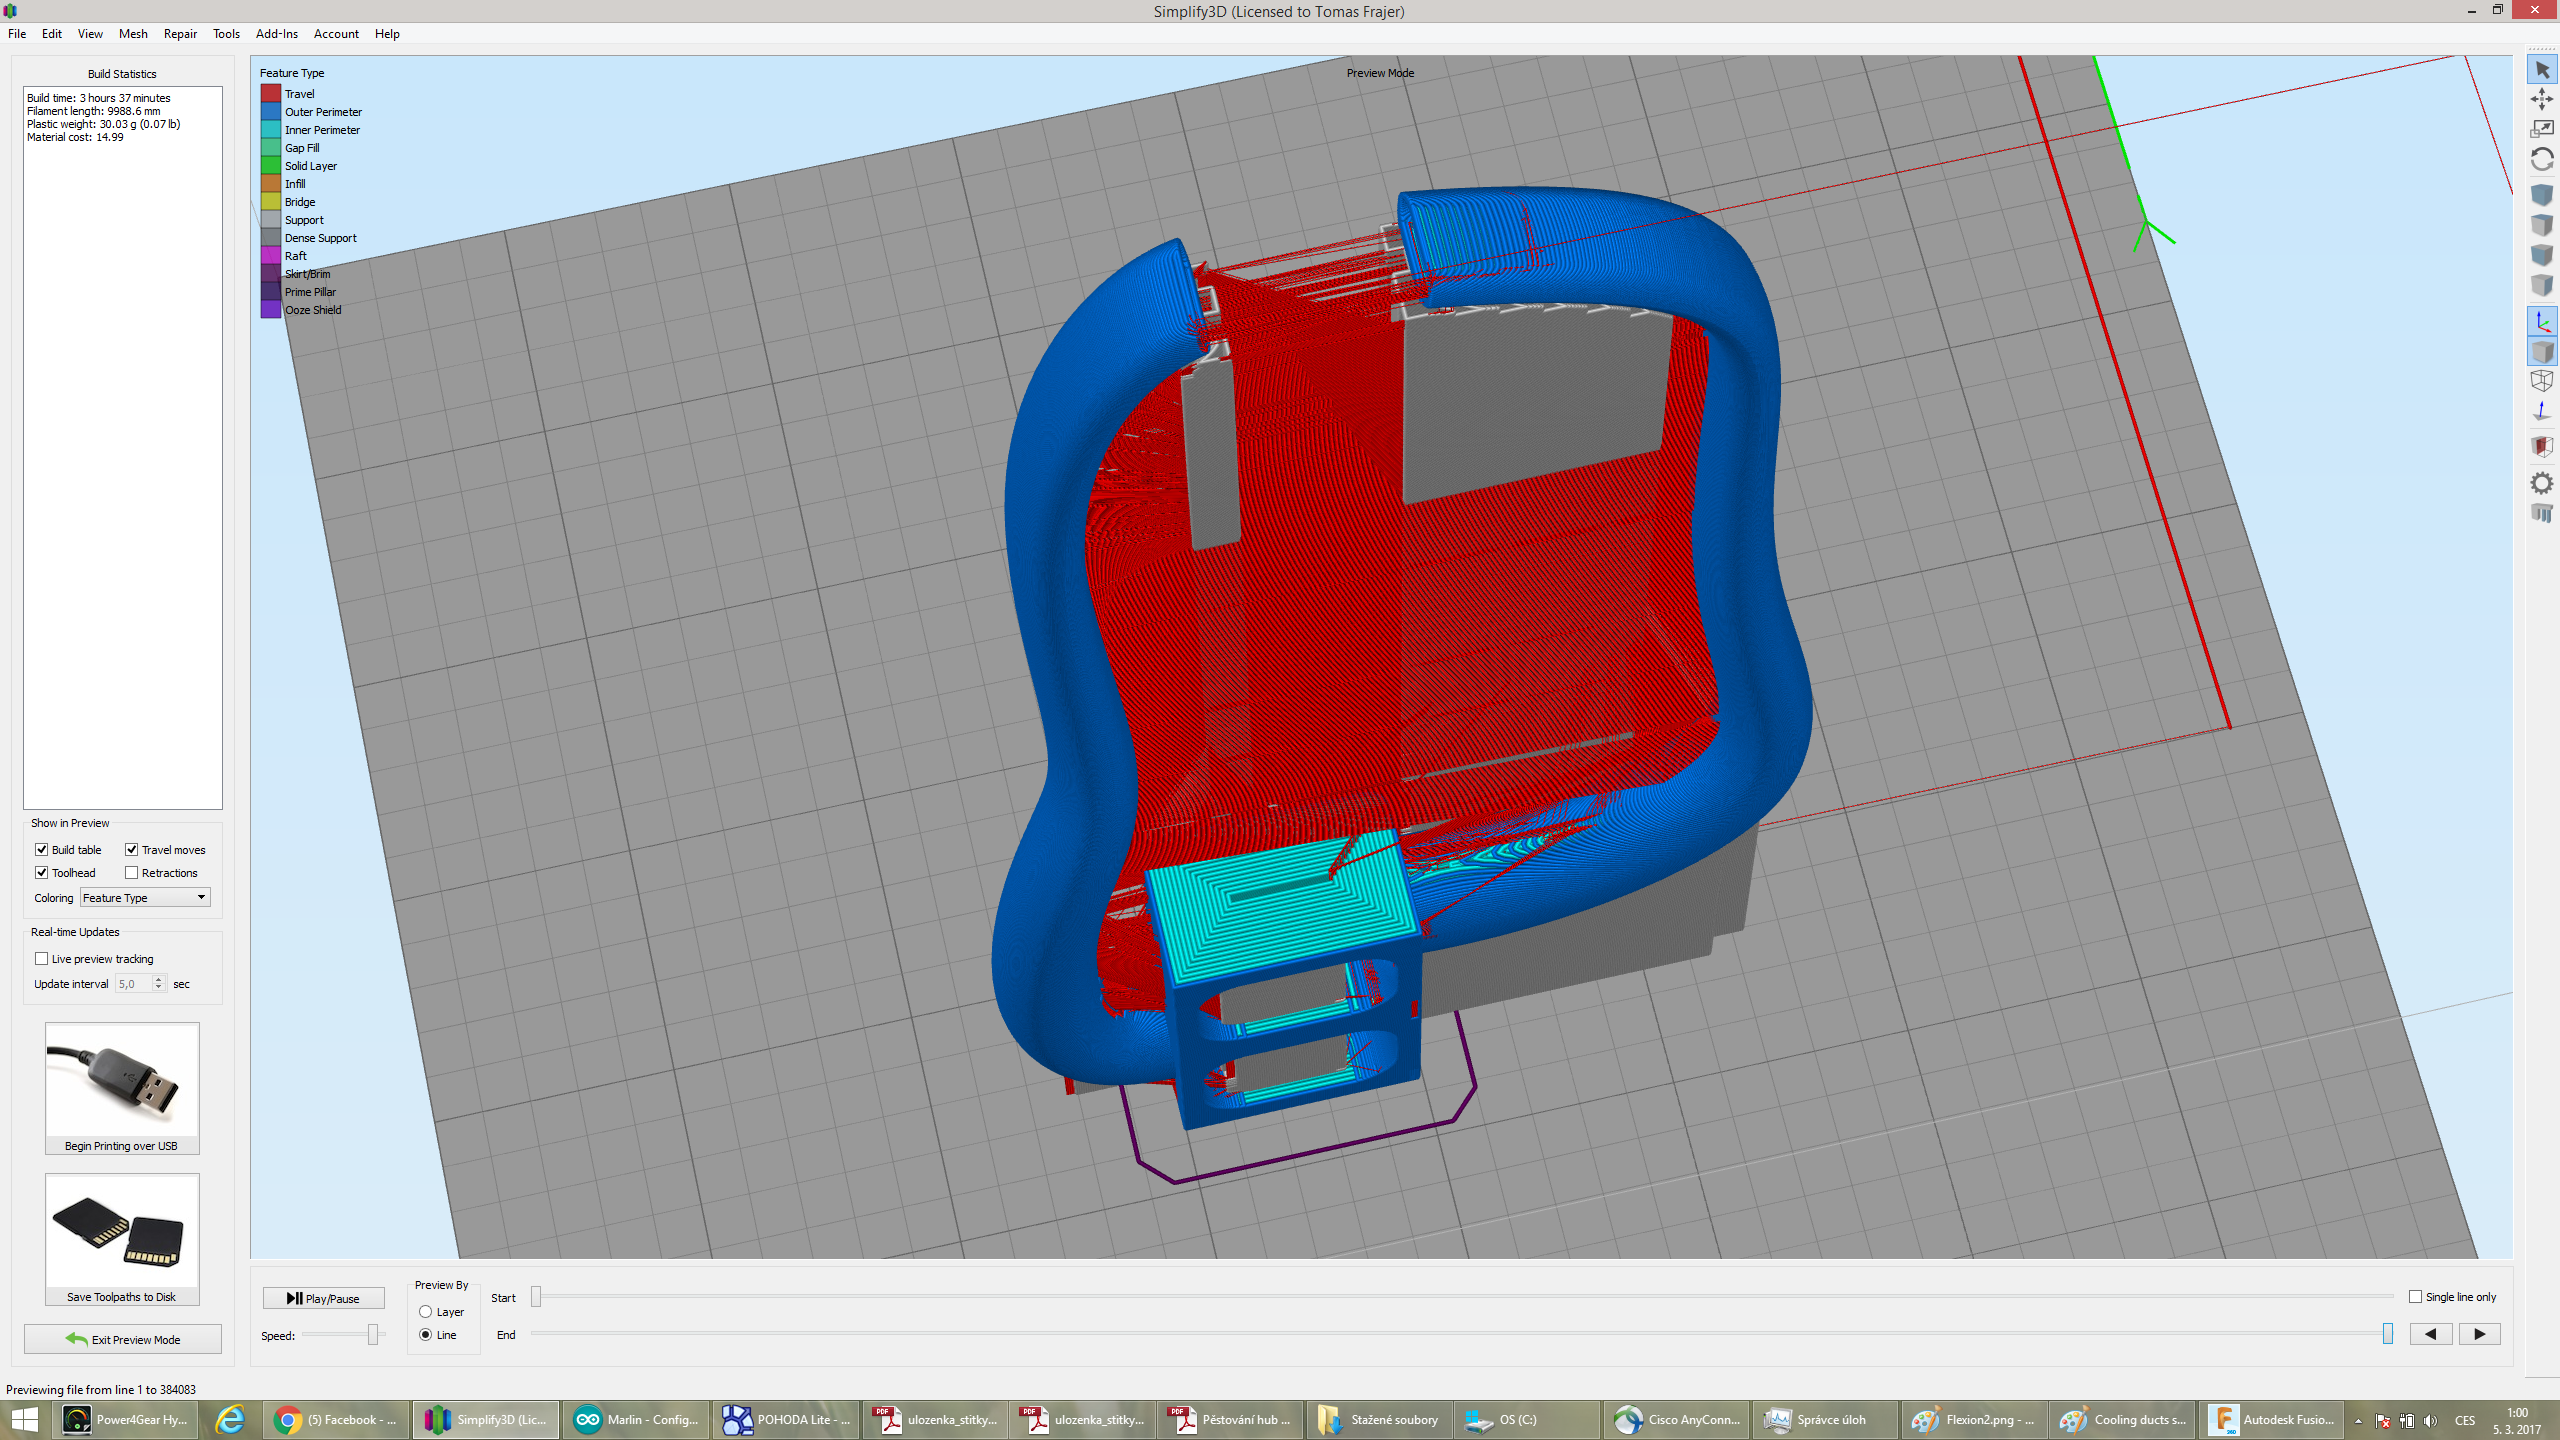Open the Windows Start button
2560x1440 pixels.
click(24, 1420)
